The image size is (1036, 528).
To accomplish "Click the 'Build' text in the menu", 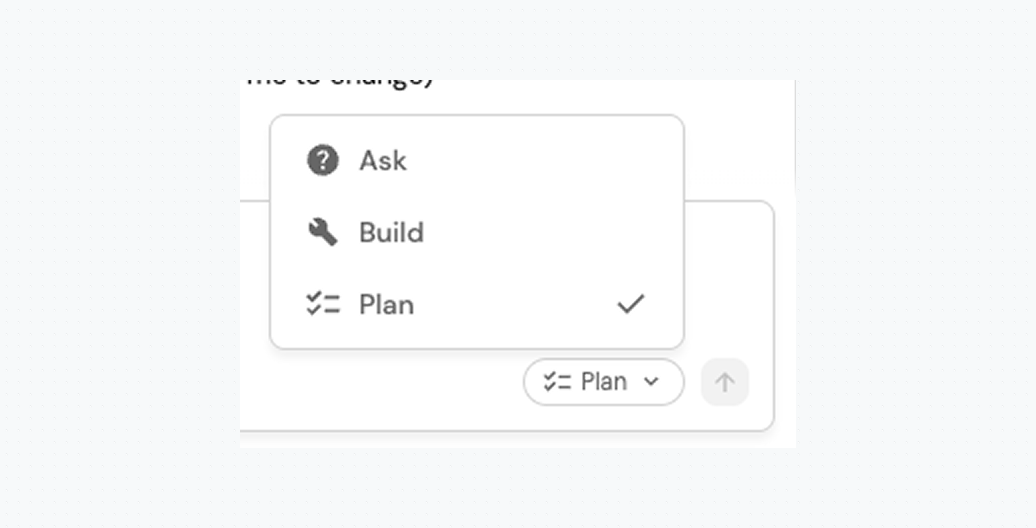I will pos(391,233).
